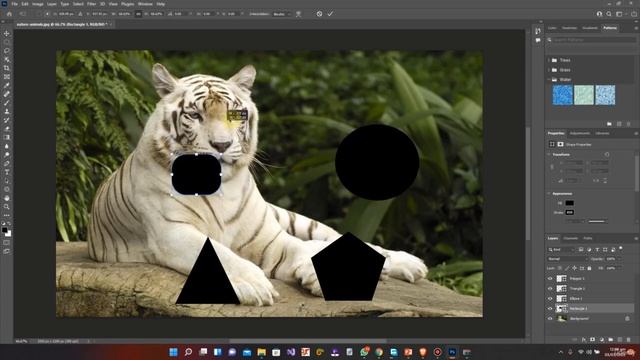Screen dimensions: 640x360
Task: Hide the Polygon 1 layer
Action: (x=550, y=278)
